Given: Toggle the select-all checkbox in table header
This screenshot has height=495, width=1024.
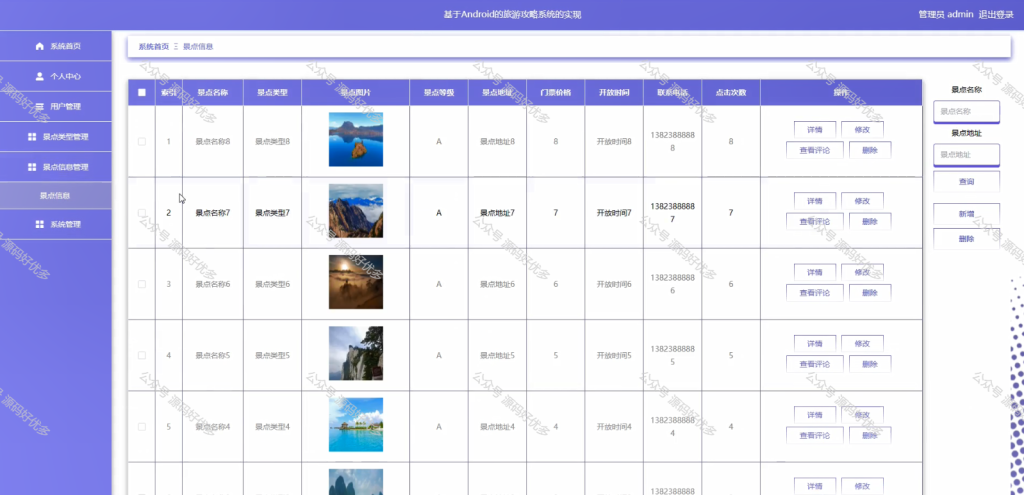Looking at the screenshot, I should point(142,93).
